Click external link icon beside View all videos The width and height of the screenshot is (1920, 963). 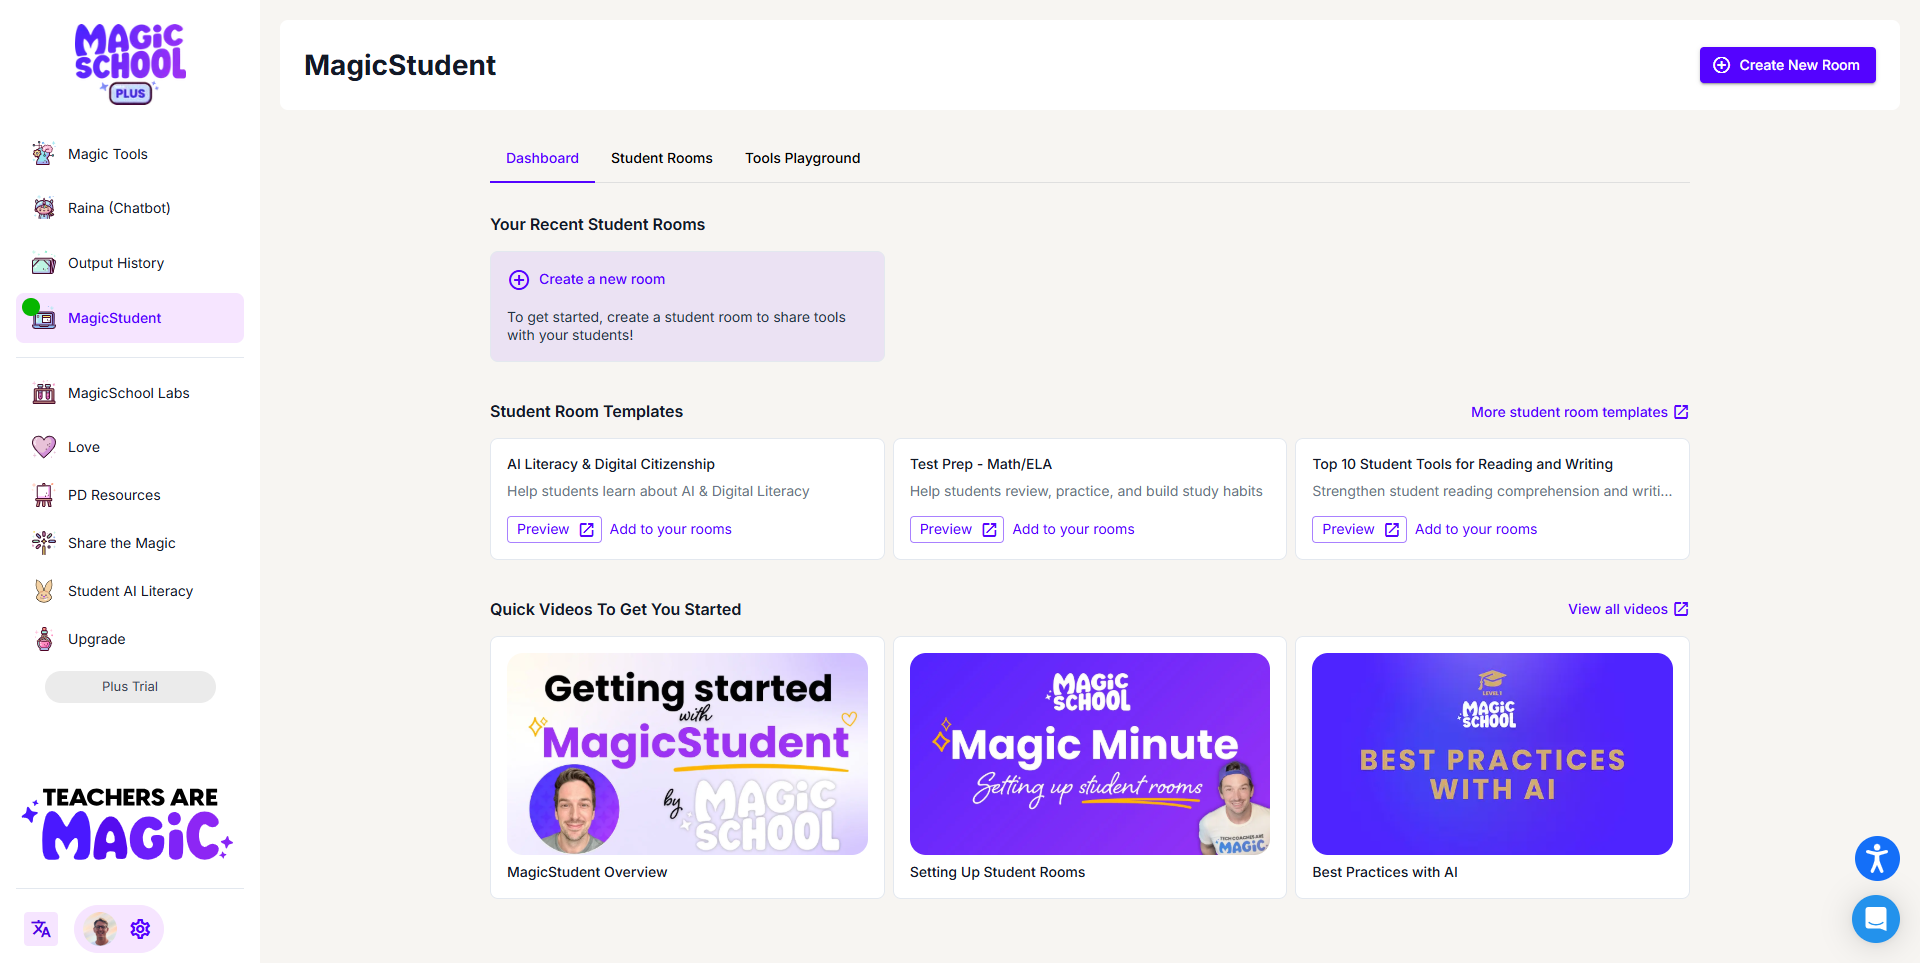click(1681, 609)
